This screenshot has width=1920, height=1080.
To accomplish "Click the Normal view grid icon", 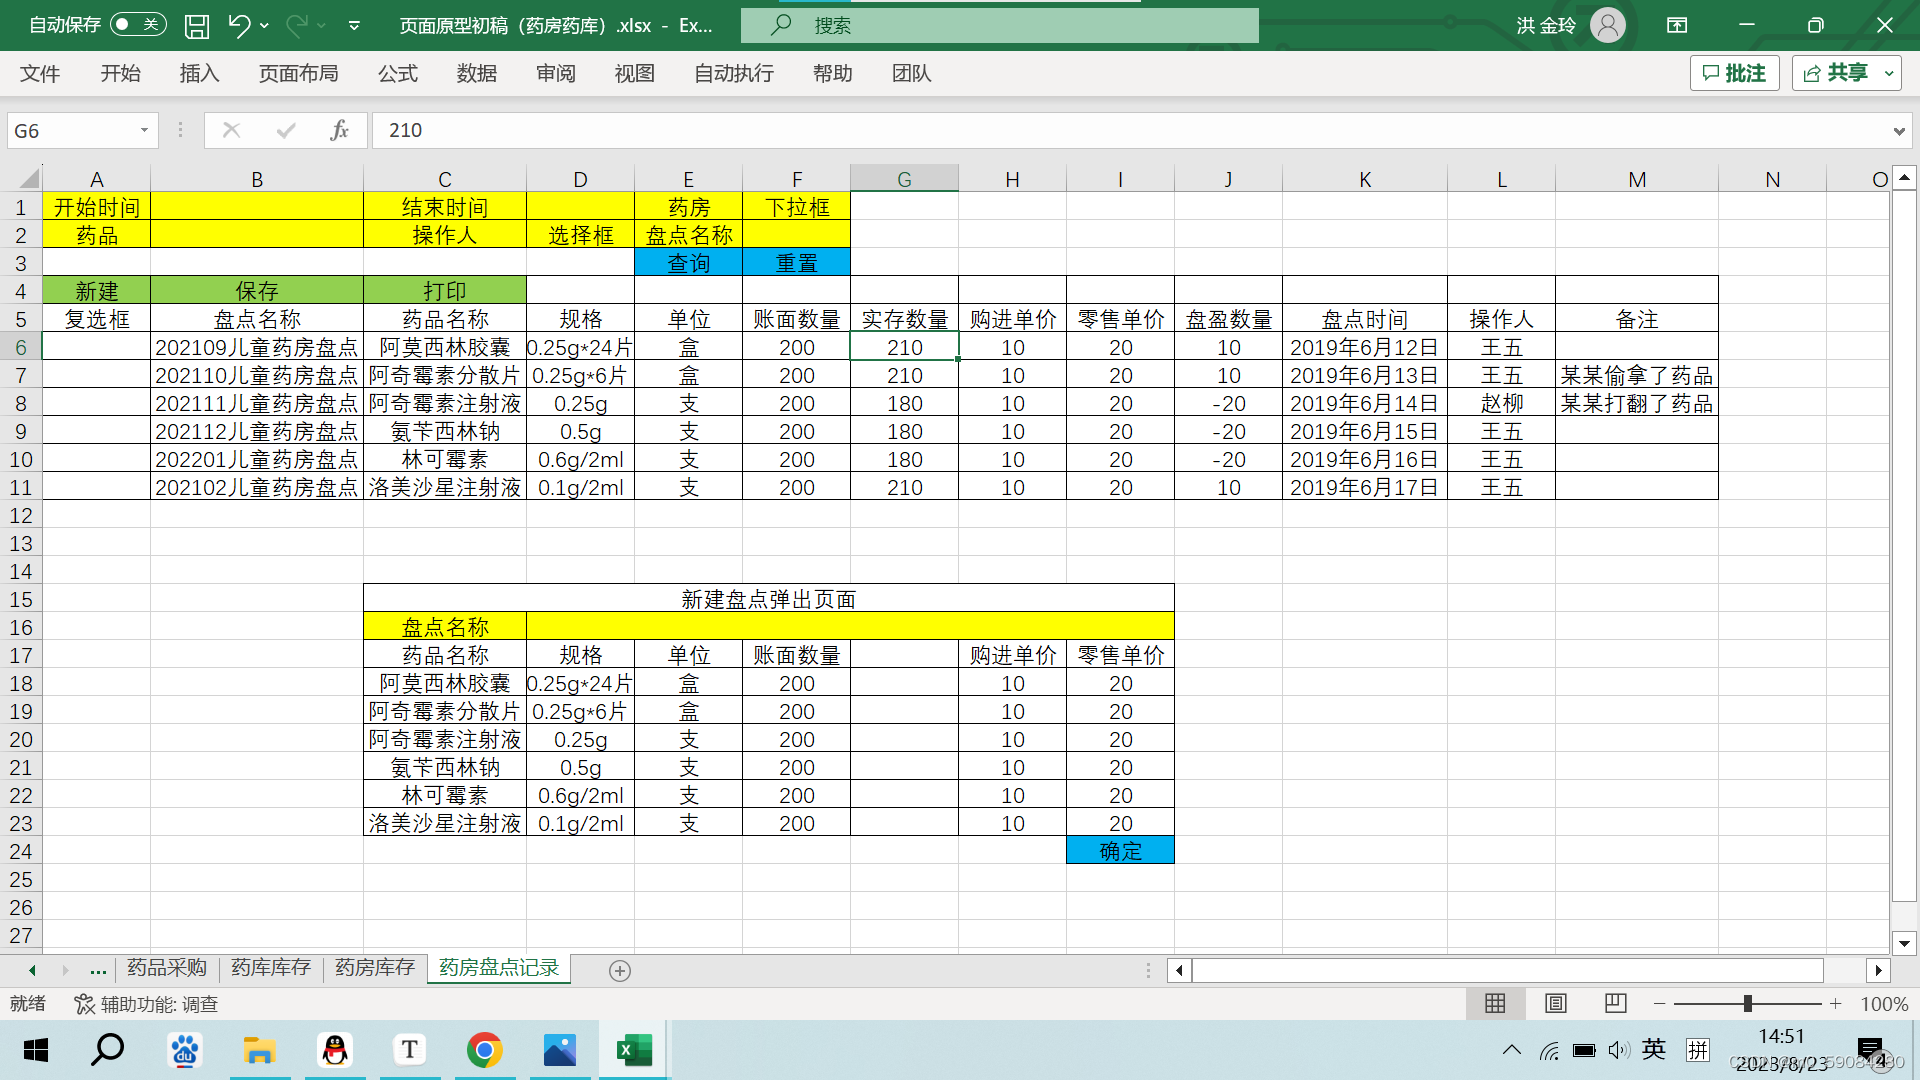I will (1495, 1003).
